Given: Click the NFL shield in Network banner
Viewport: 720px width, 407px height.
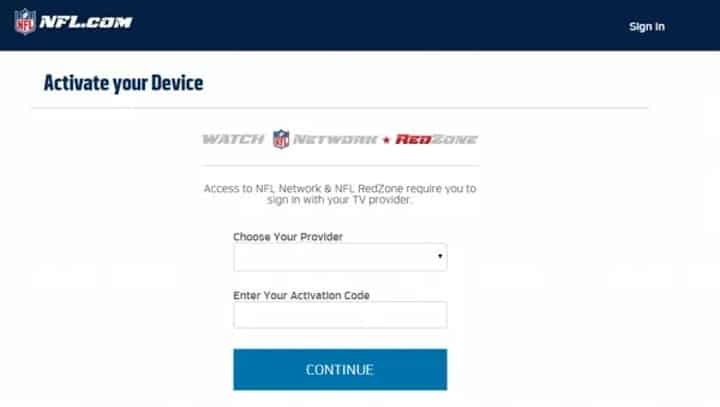Looking at the screenshot, I should pos(281,139).
